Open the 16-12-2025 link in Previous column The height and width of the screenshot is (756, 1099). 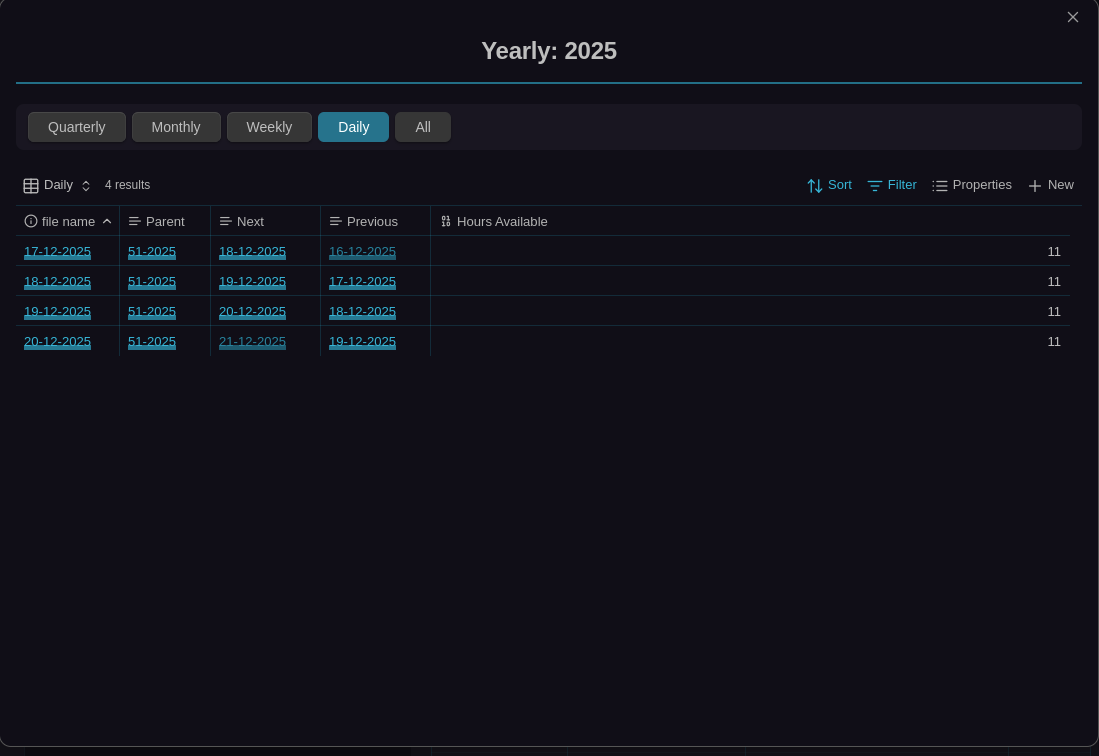click(x=362, y=252)
